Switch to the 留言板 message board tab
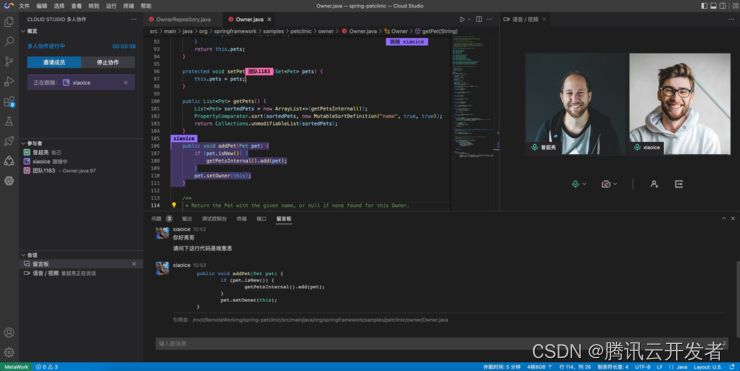 (284, 219)
